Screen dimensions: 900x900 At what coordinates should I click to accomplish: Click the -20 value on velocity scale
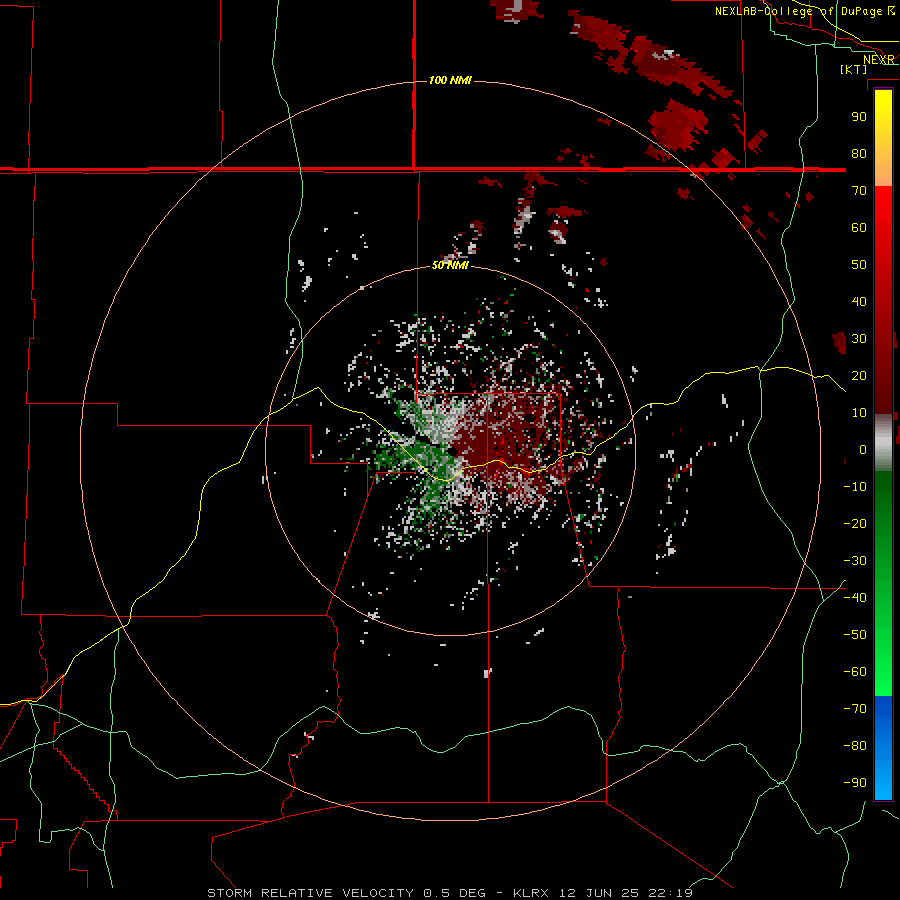tap(855, 523)
